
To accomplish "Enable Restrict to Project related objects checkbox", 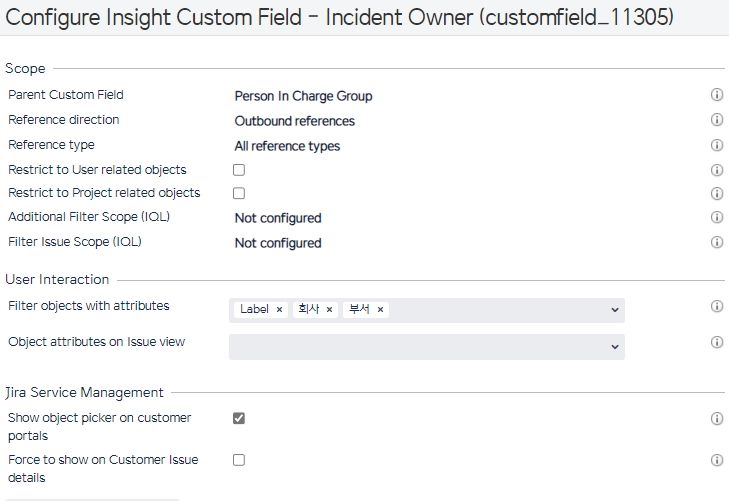I will tap(239, 193).
